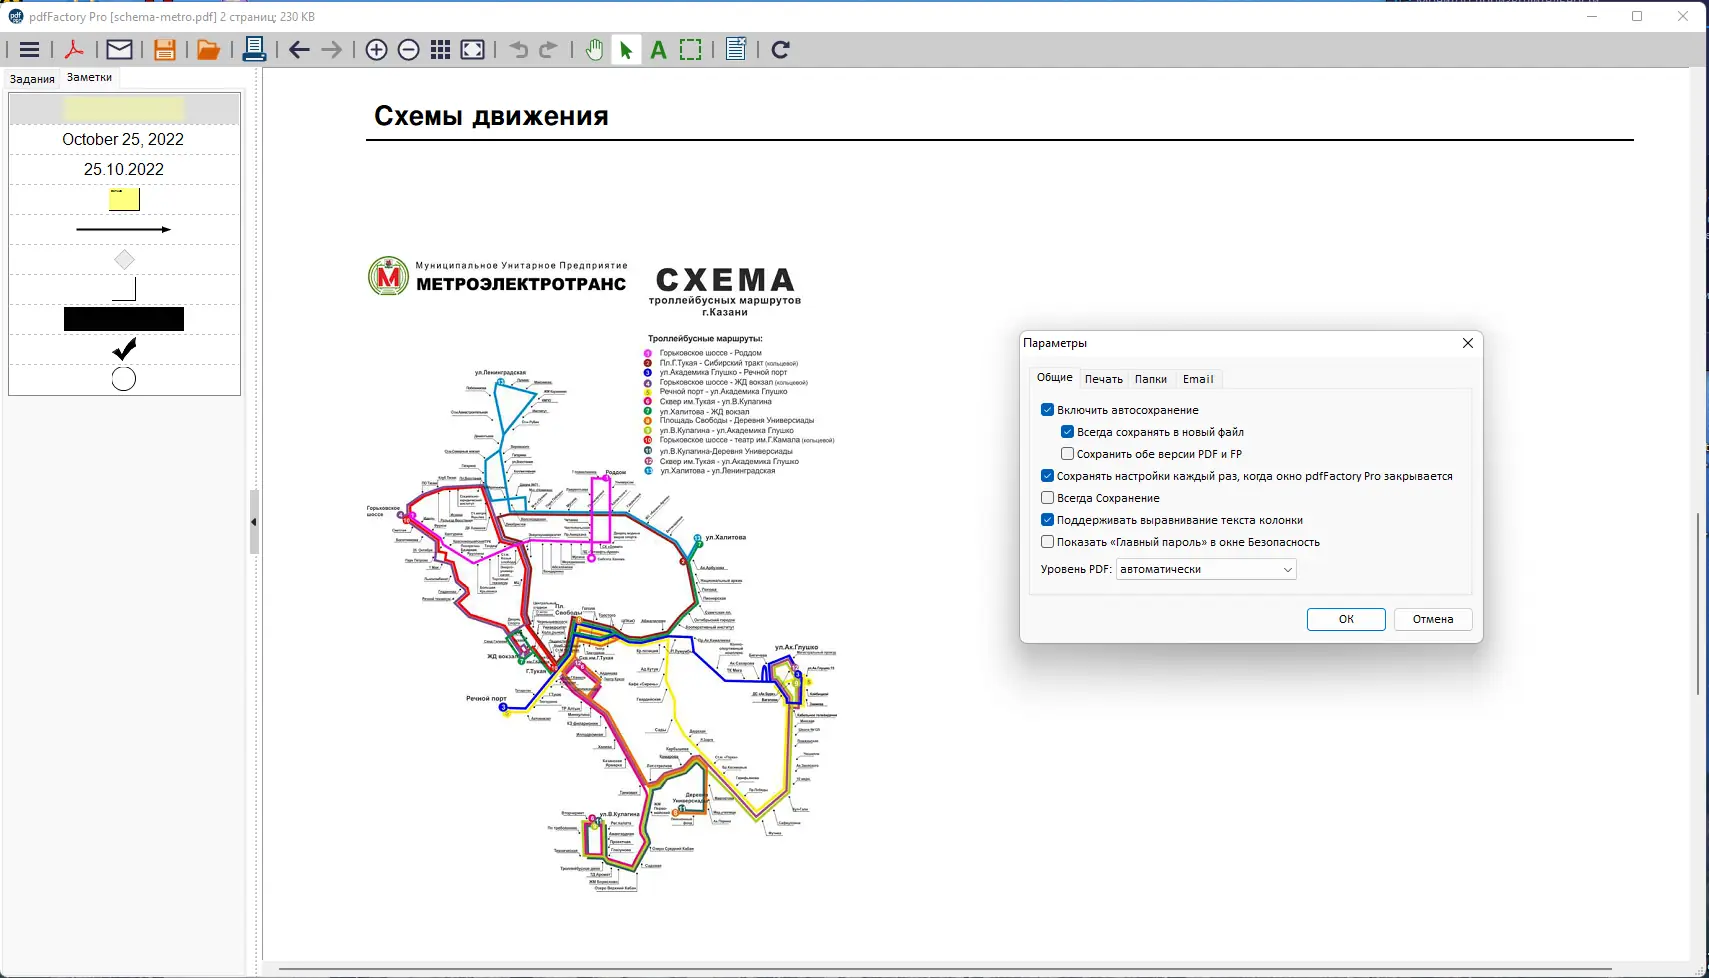The image size is (1709, 978).
Task: Enable the 'Всегда Сохранение' checkbox
Action: 1048,498
